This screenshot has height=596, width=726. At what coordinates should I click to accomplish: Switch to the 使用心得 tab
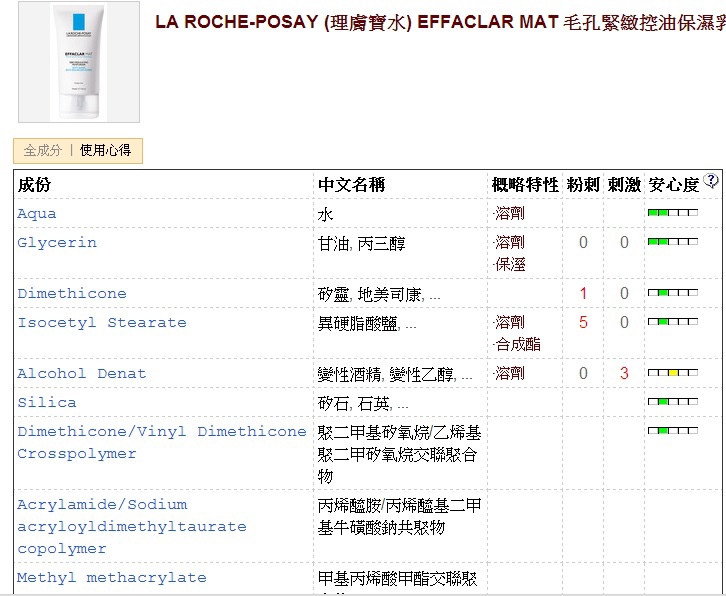106,151
